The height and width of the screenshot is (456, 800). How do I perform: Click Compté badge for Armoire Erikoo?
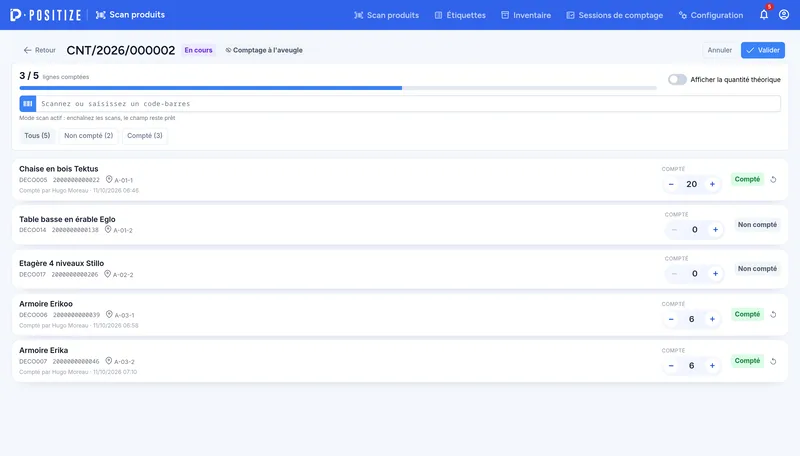pyautogui.click(x=747, y=314)
